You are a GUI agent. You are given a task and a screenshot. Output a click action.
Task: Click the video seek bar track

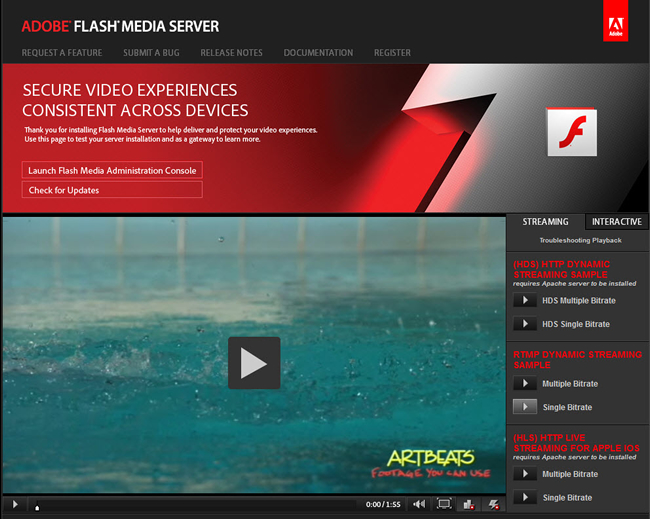click(195, 504)
